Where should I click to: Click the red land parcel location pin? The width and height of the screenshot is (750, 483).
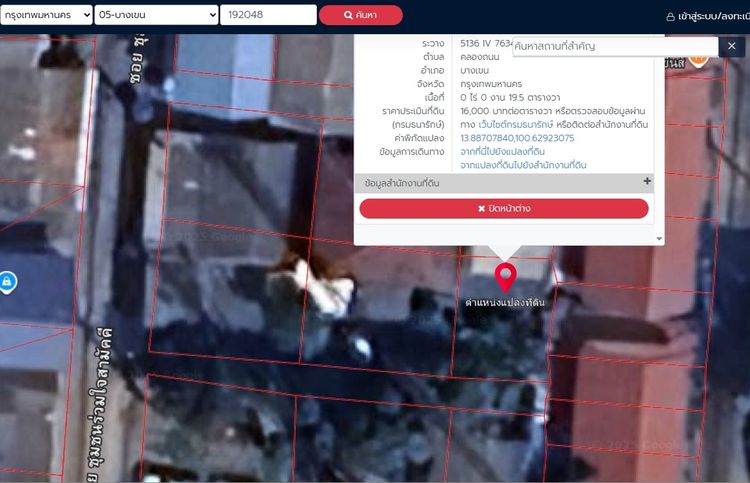tap(505, 275)
